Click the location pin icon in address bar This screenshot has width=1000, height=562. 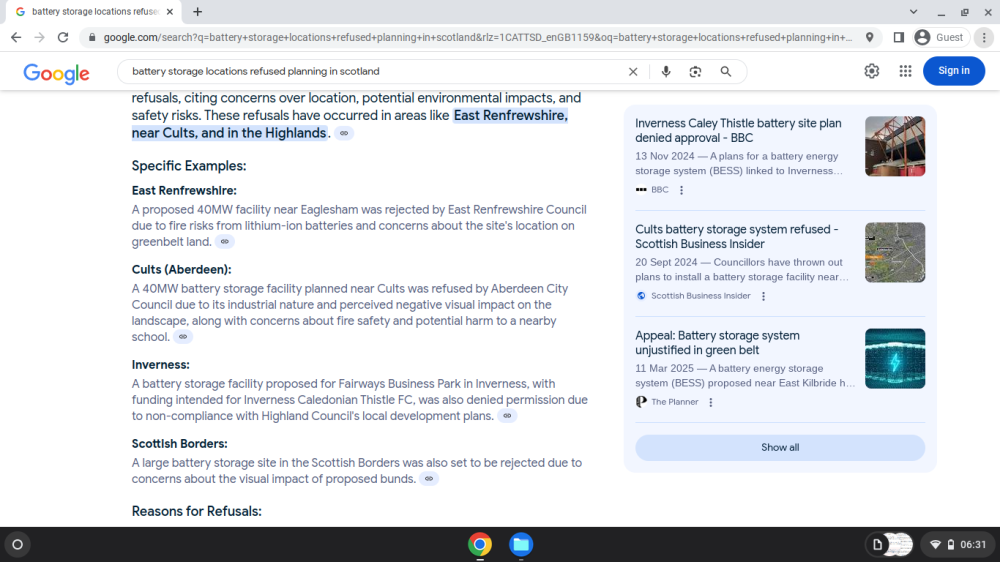click(x=869, y=38)
